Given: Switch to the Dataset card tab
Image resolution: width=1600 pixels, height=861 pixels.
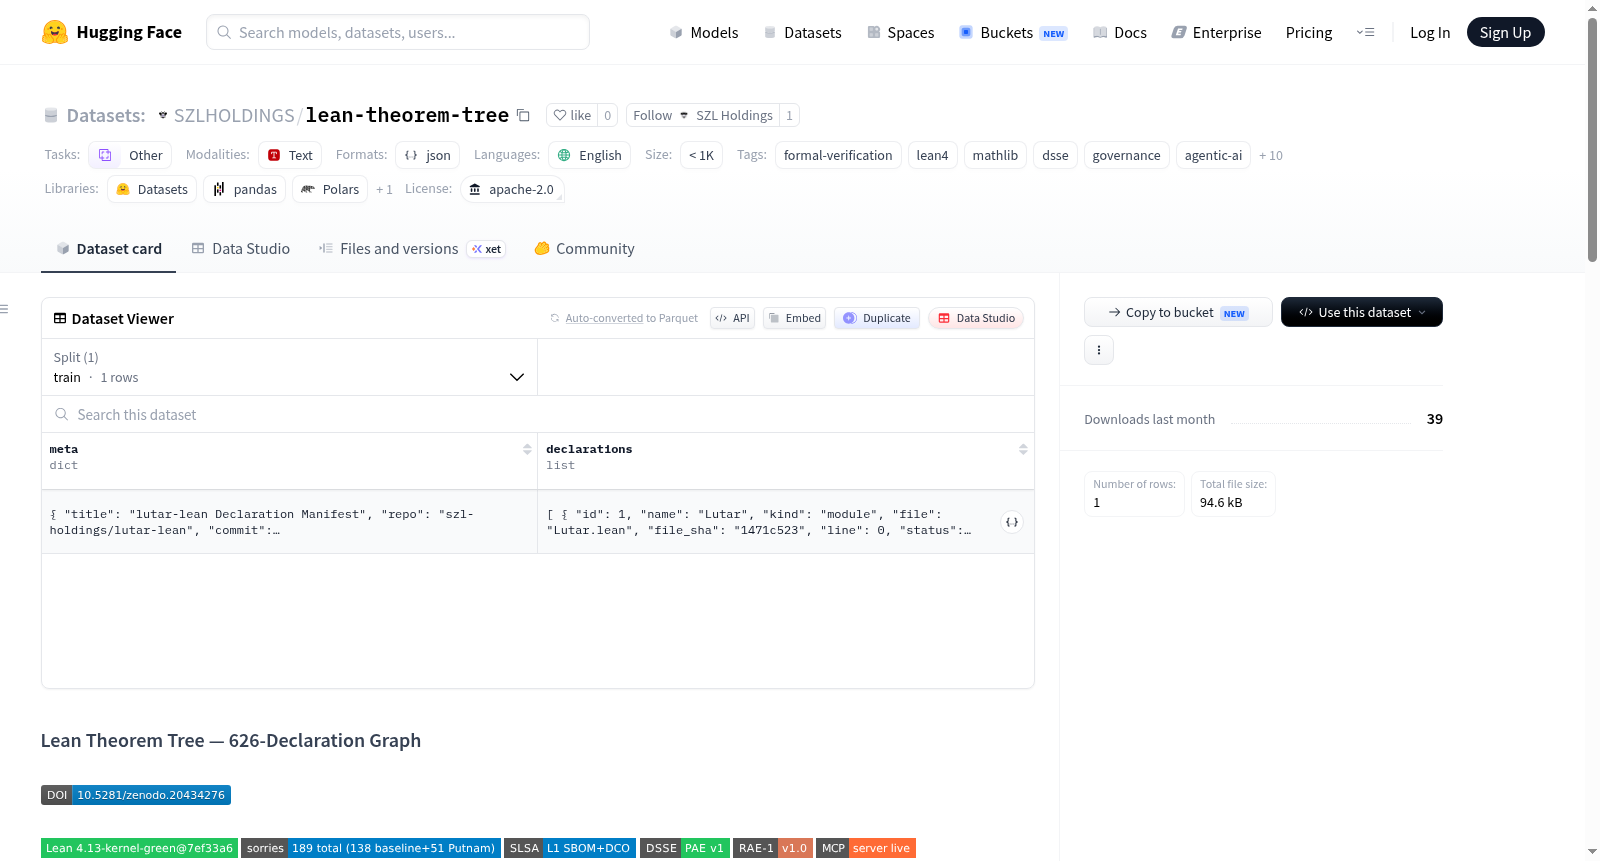Looking at the screenshot, I should [108, 249].
